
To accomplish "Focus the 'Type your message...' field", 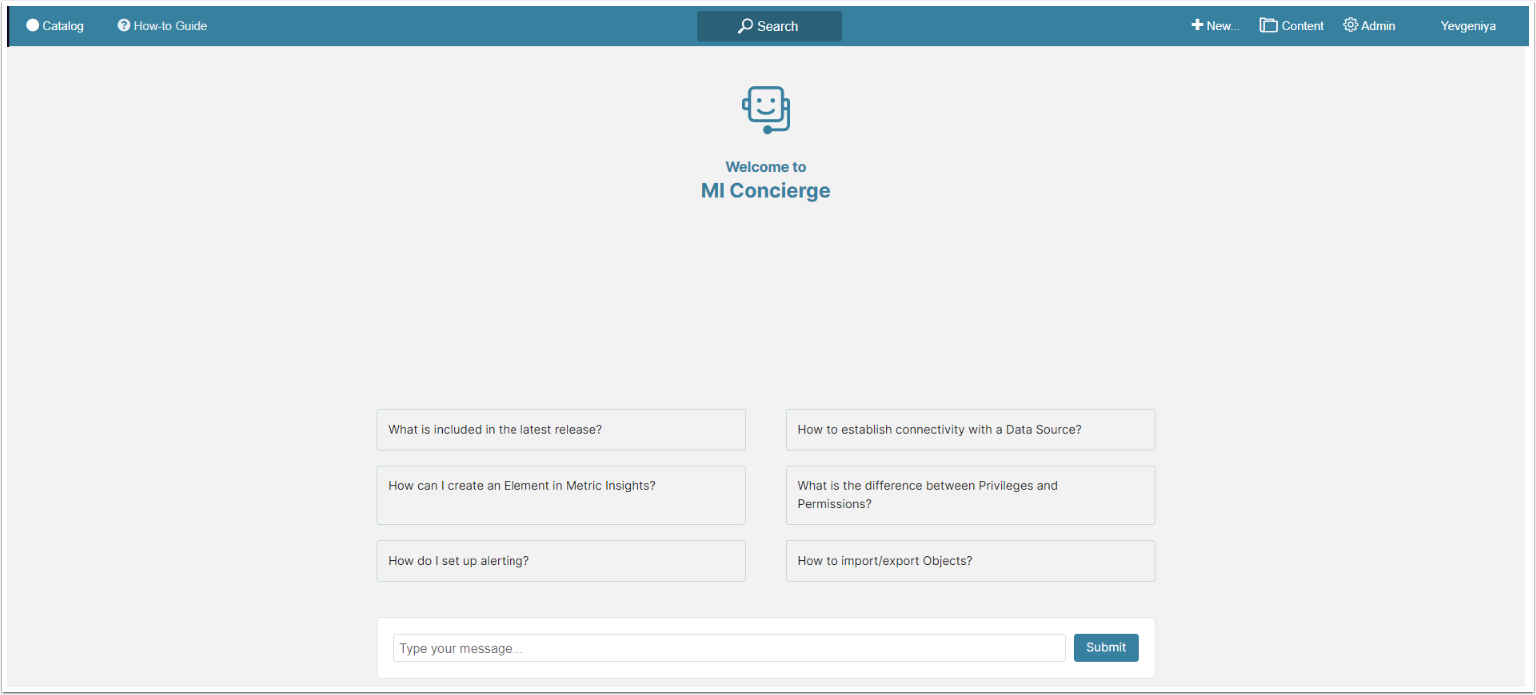I will (729, 648).
